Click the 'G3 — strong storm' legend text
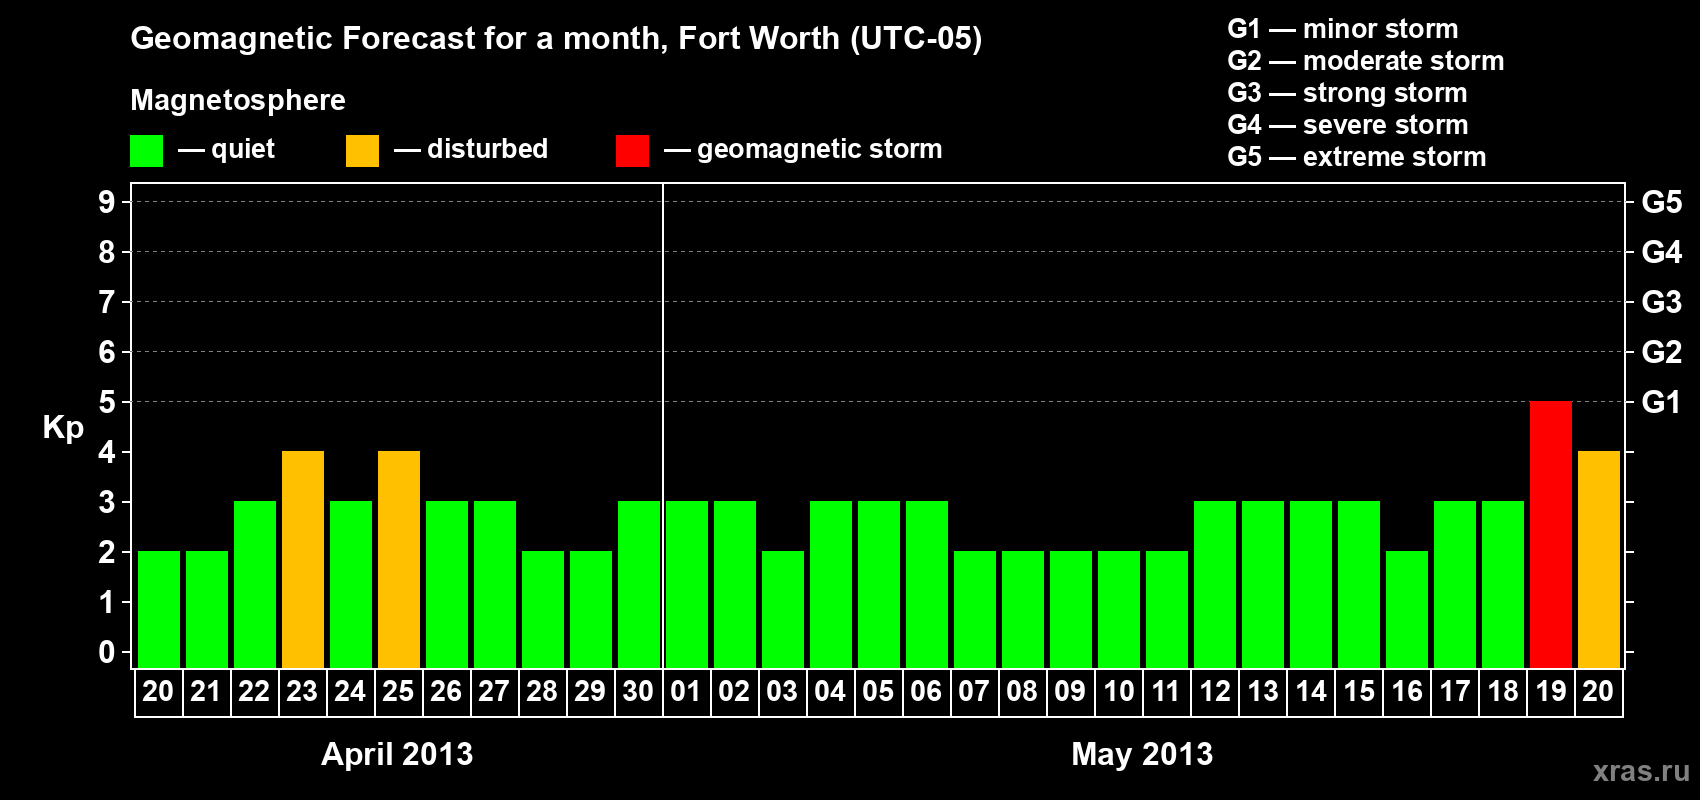Screen dimensions: 1700x800 tap(1347, 93)
